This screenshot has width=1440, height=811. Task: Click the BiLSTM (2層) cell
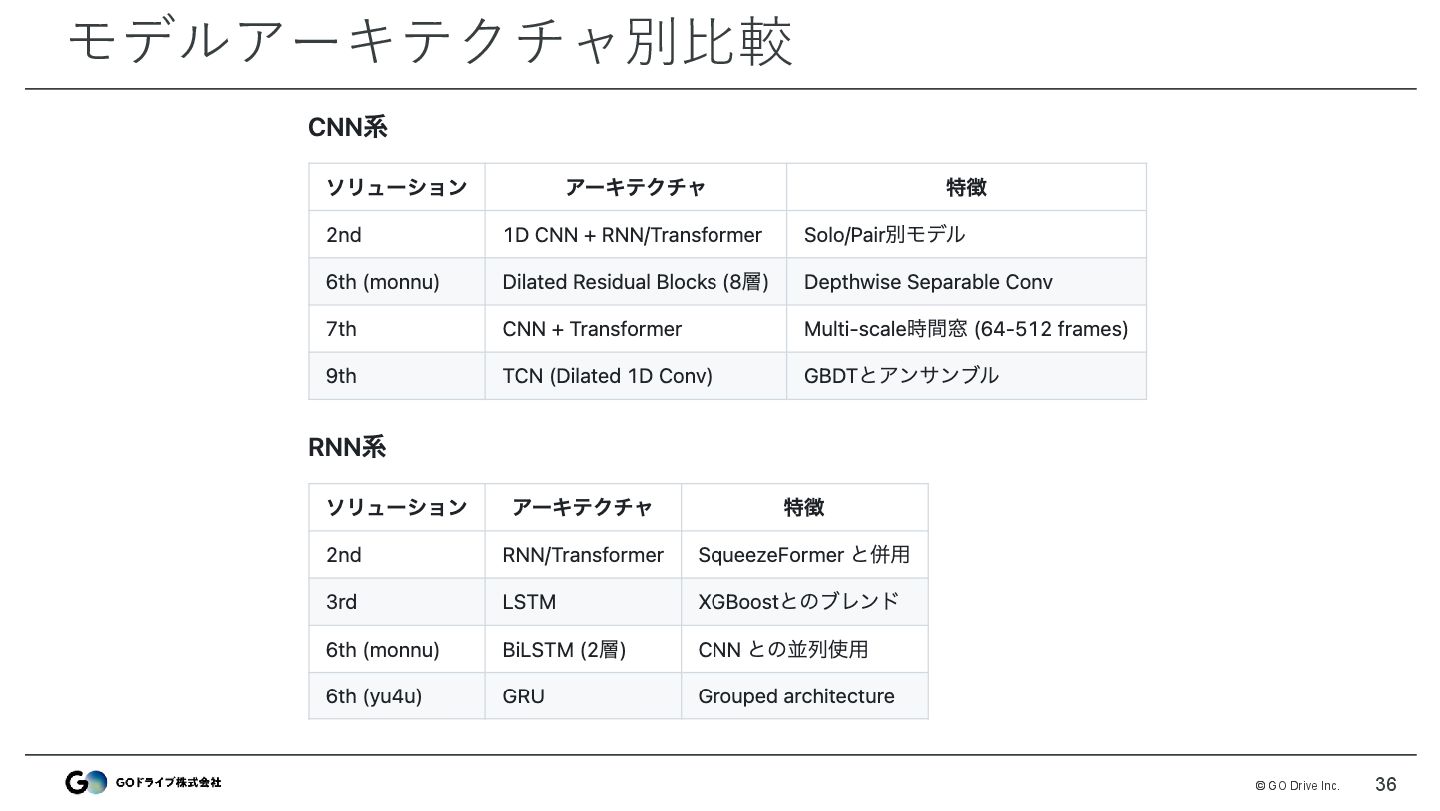coord(564,650)
